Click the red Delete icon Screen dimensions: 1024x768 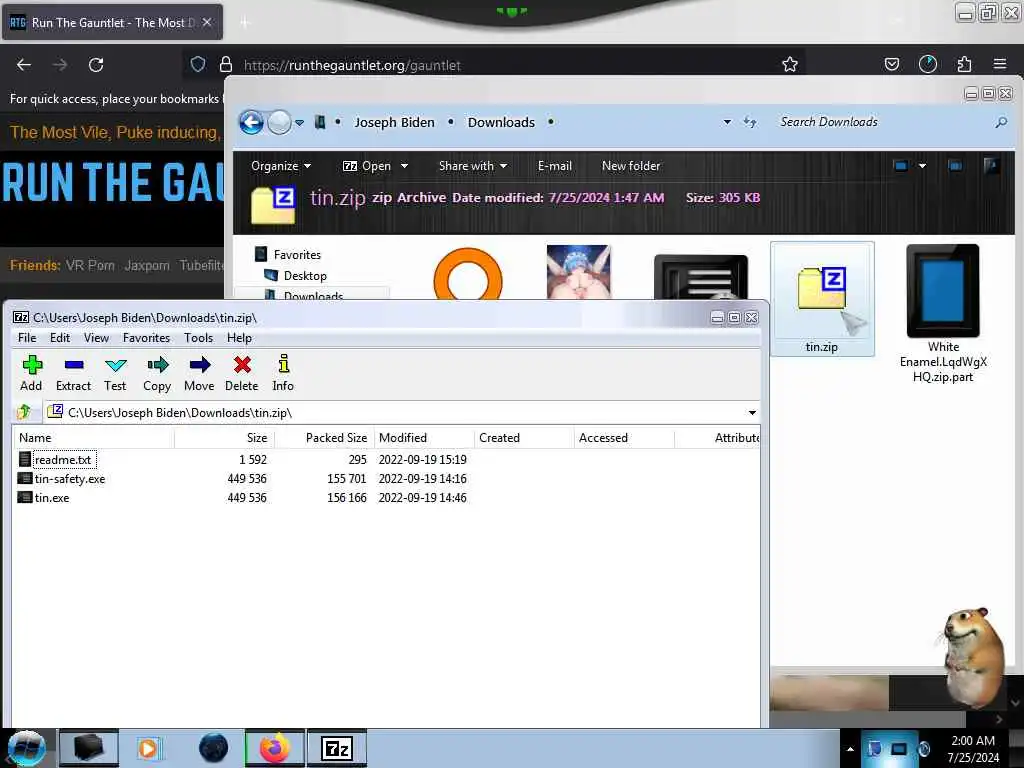tap(242, 373)
